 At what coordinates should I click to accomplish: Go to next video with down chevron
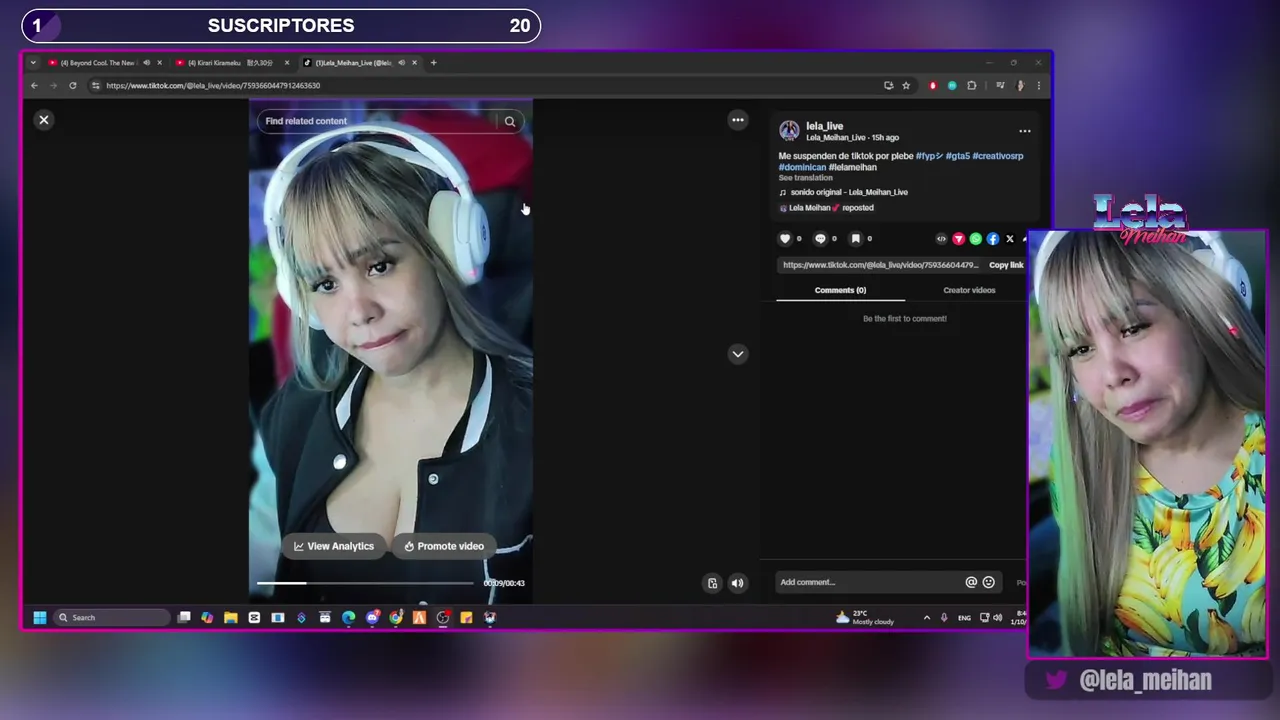738,354
